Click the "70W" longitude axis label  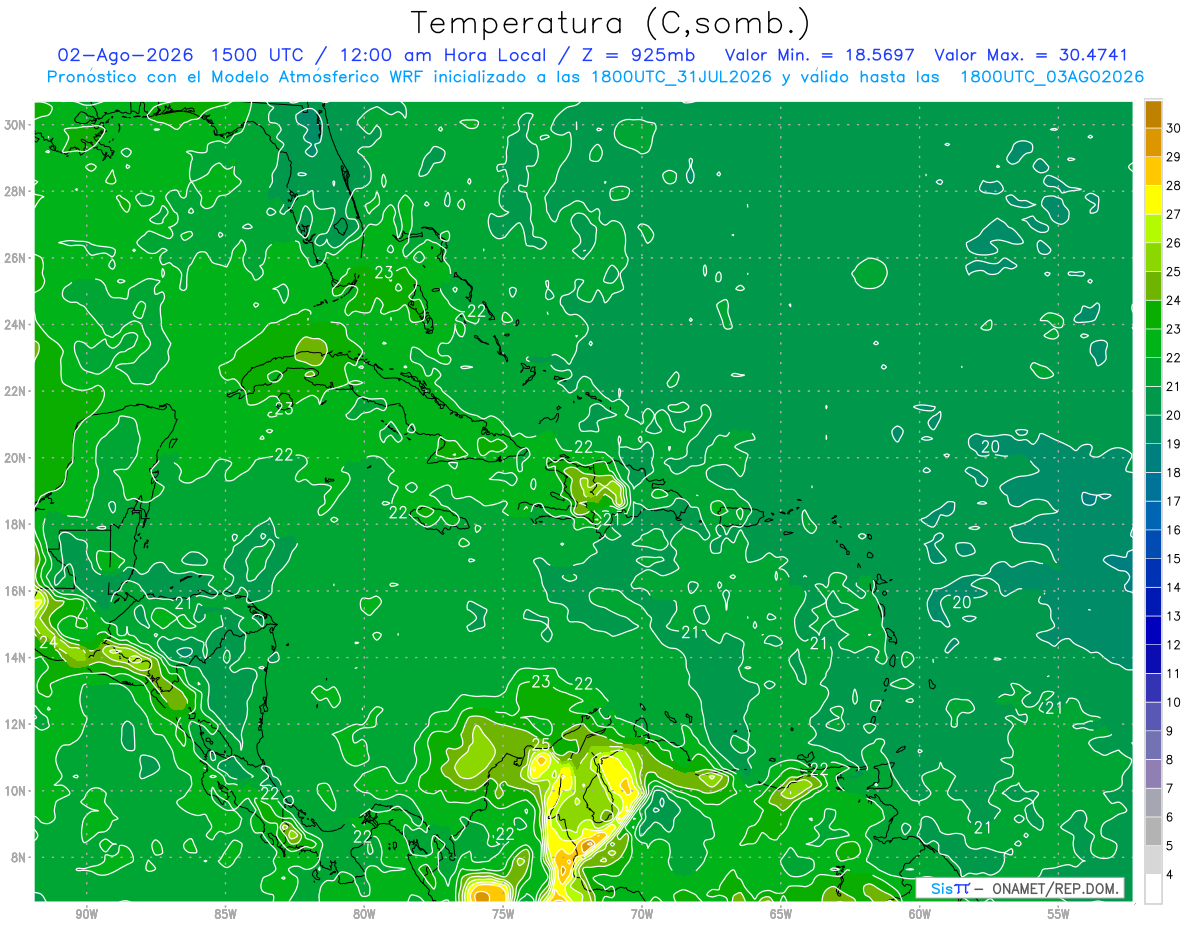pyautogui.click(x=642, y=914)
